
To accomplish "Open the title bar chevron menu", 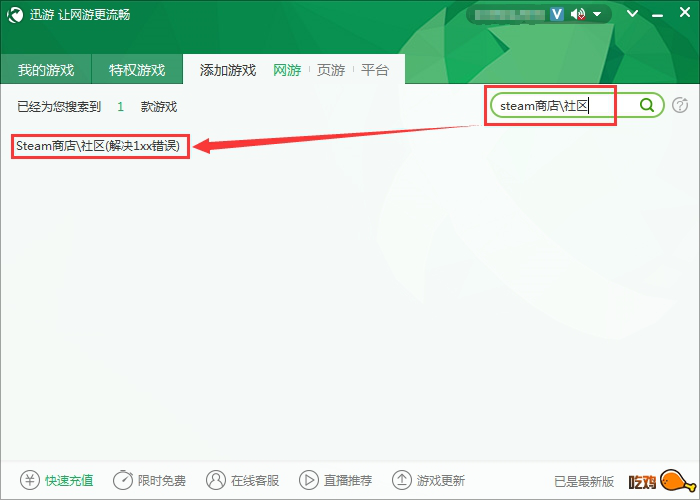I will (x=632, y=13).
